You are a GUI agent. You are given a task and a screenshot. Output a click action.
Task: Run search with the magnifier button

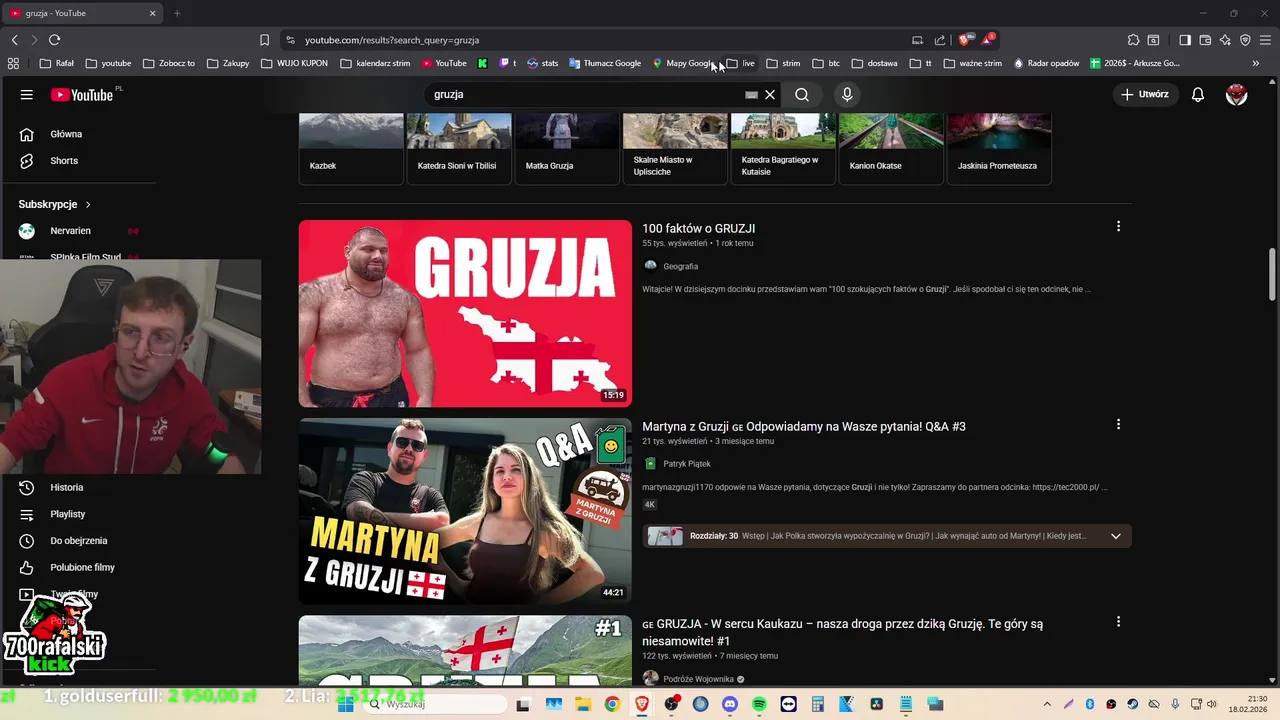pos(802,94)
